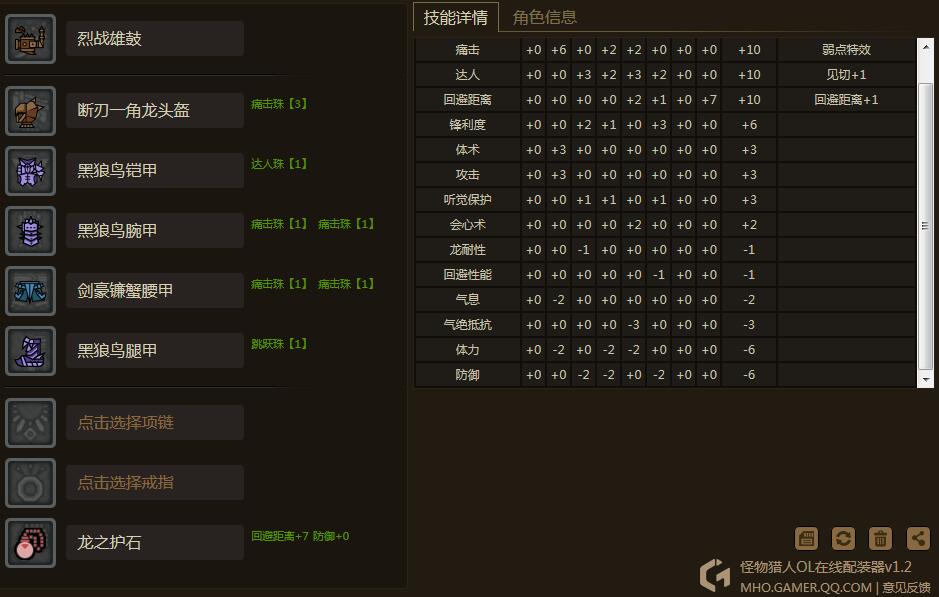Screen dimensions: 939x597
Task: Click the 见切+1 activated skill cell
Action: pyautogui.click(x=846, y=75)
